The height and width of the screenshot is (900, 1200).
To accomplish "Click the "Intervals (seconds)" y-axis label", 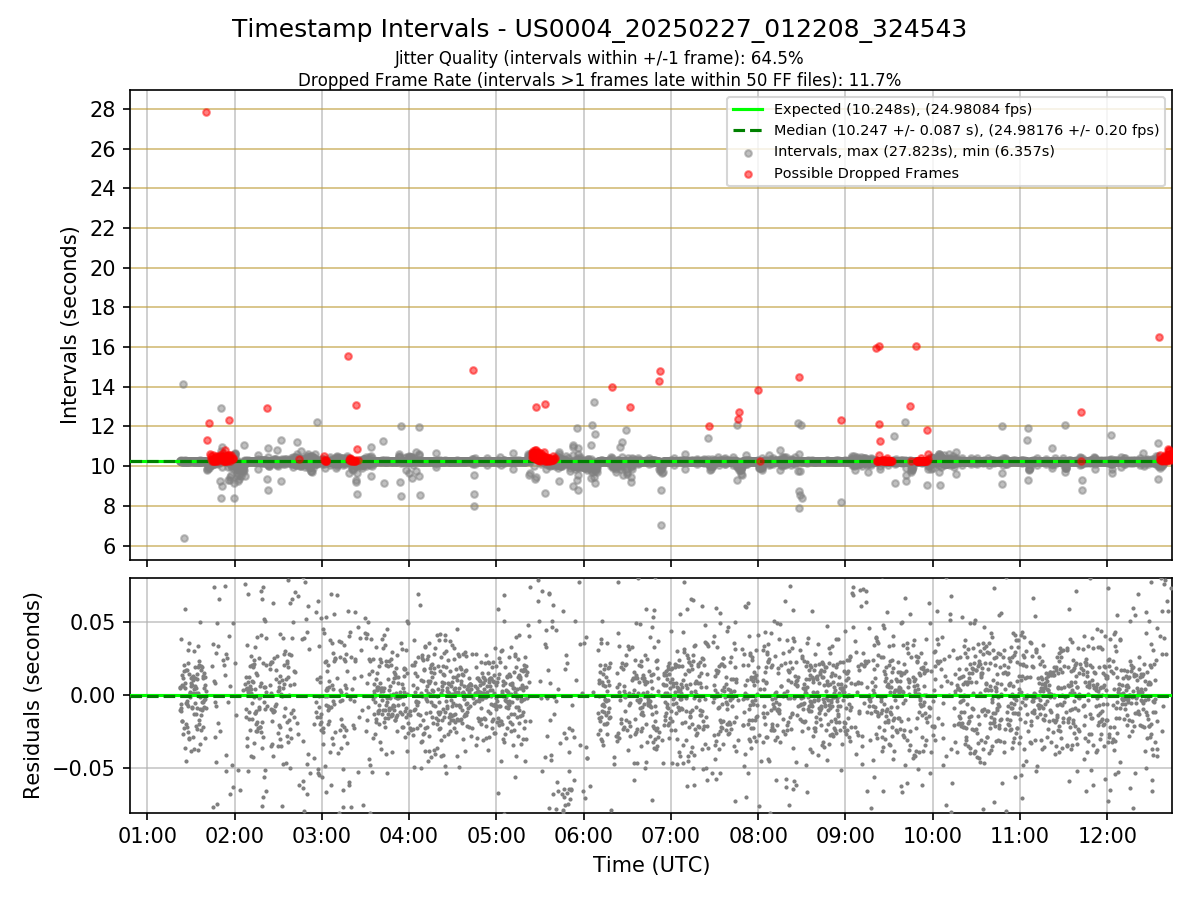I will [x=69, y=325].
